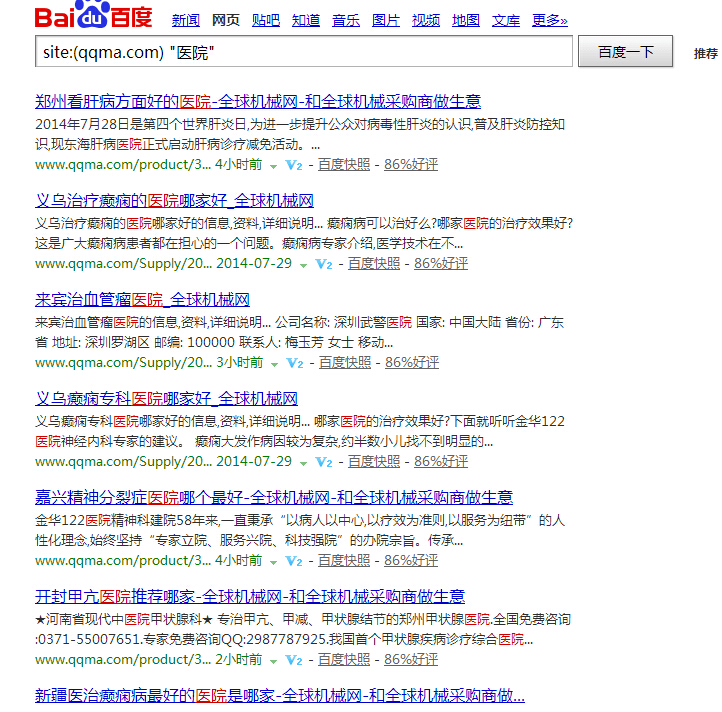Click the 百度一下 search button
Viewport: 722px width, 712px height.
(x=625, y=51)
